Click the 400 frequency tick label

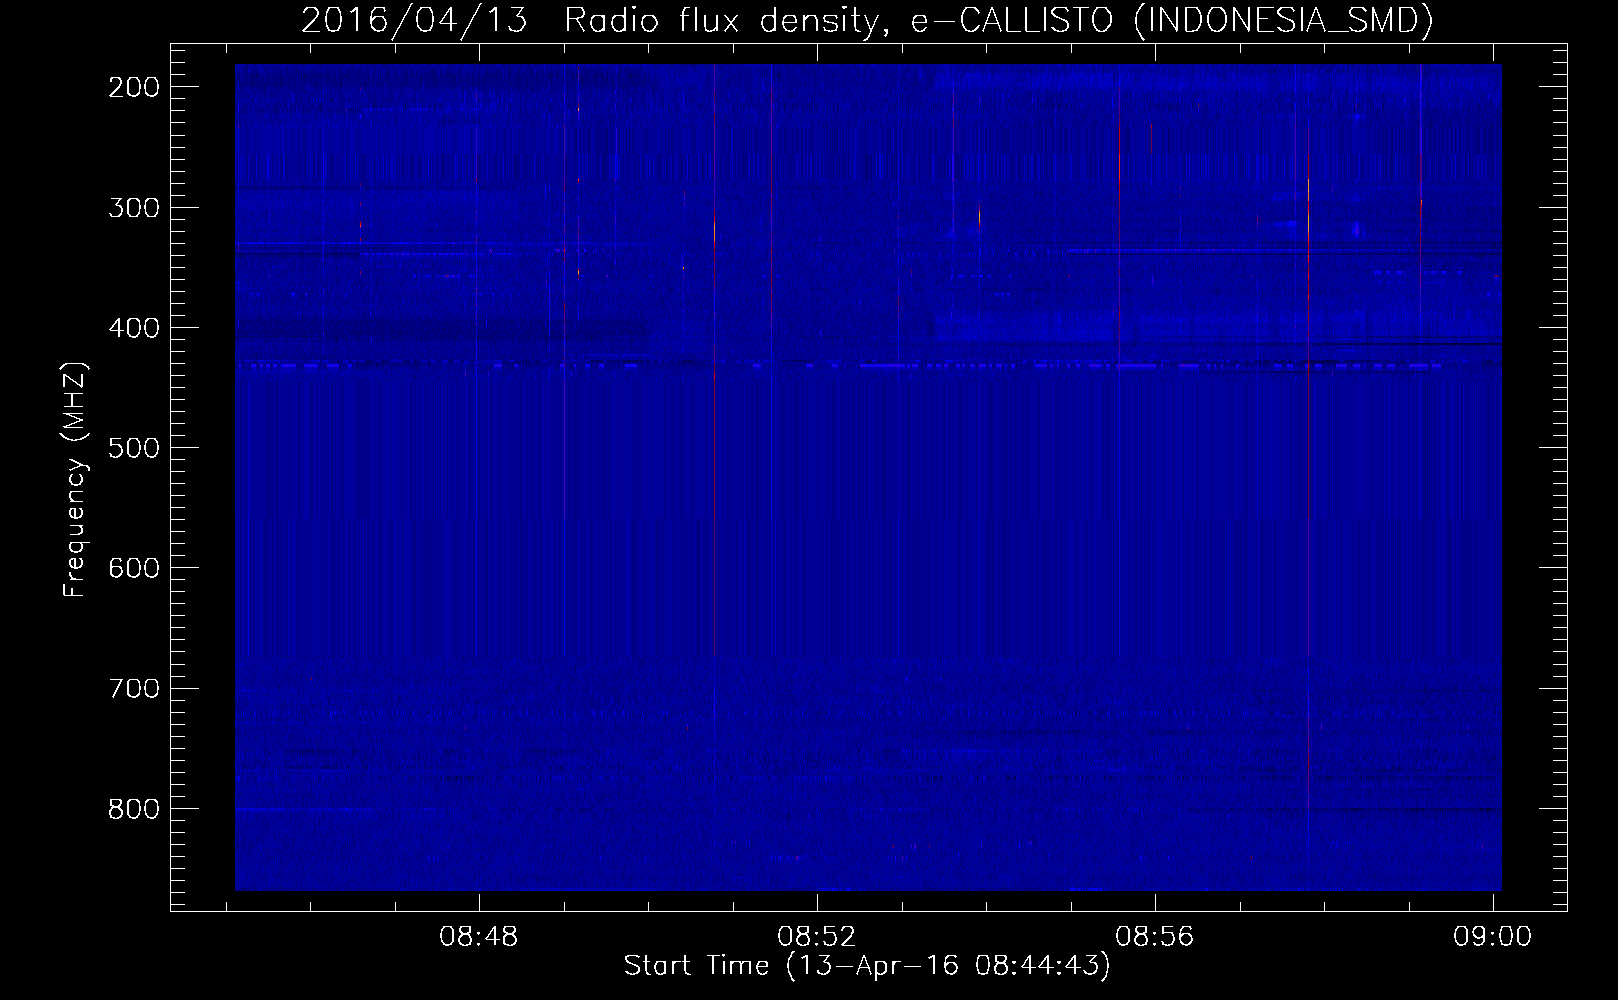point(133,328)
